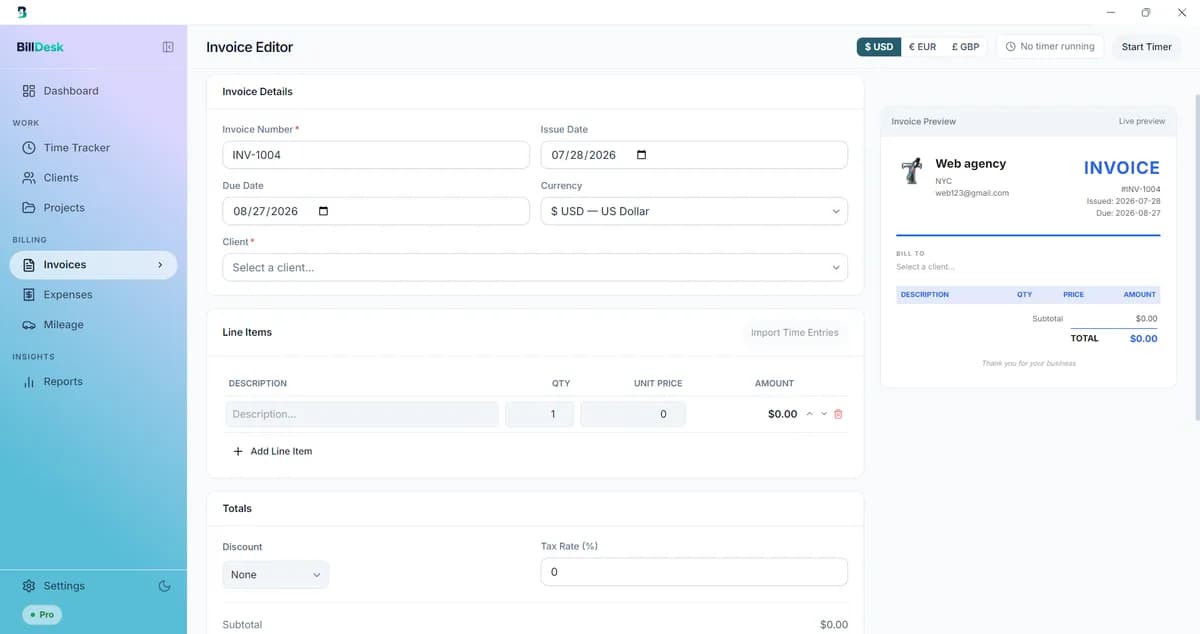
Task: Select the € EUR currency toggle
Action: pyautogui.click(x=922, y=47)
